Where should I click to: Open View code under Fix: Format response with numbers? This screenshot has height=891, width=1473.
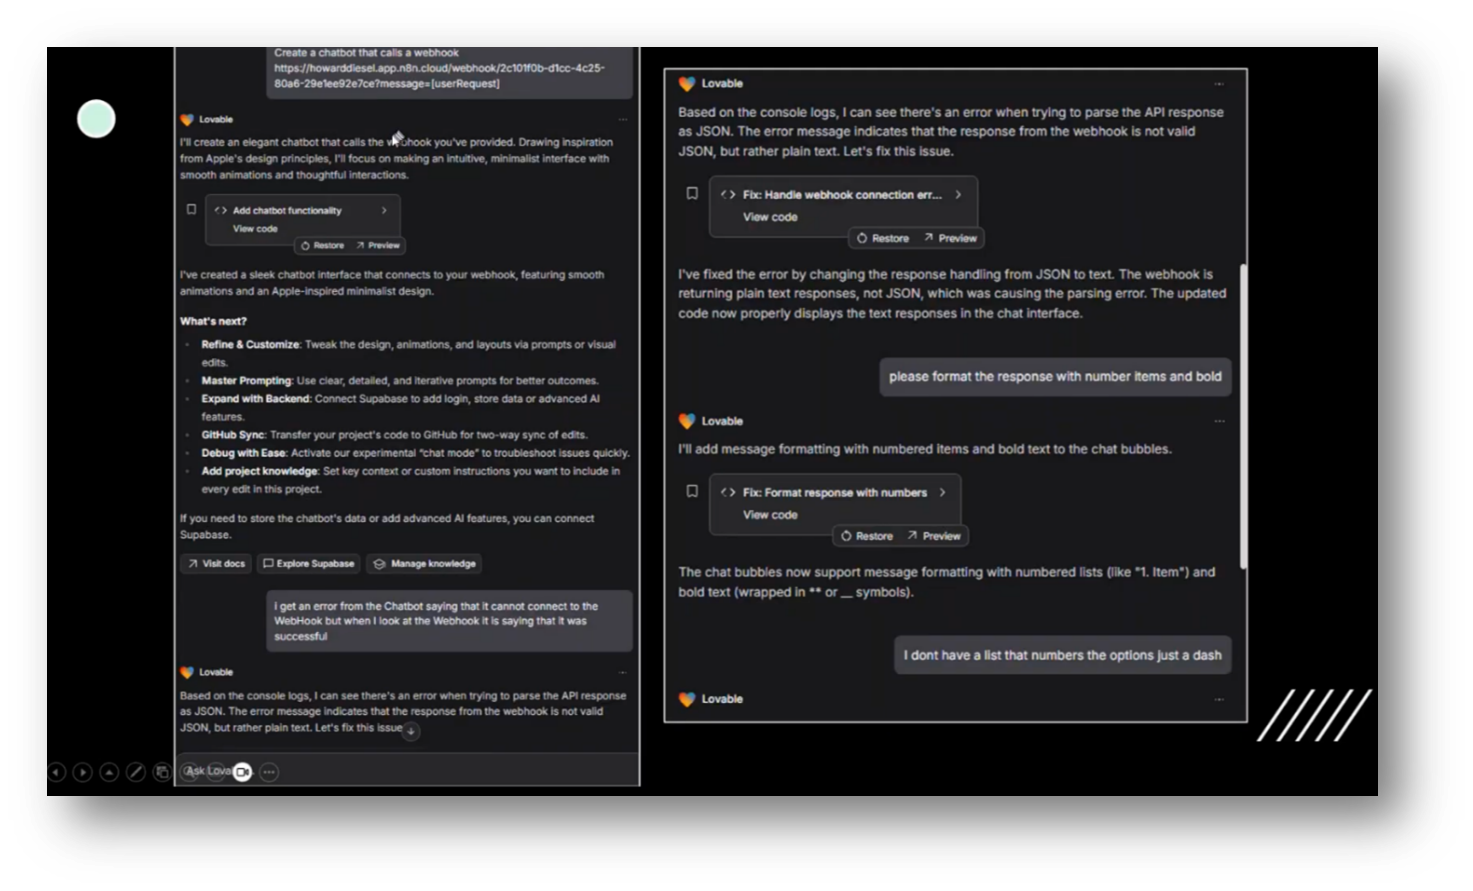tap(770, 515)
